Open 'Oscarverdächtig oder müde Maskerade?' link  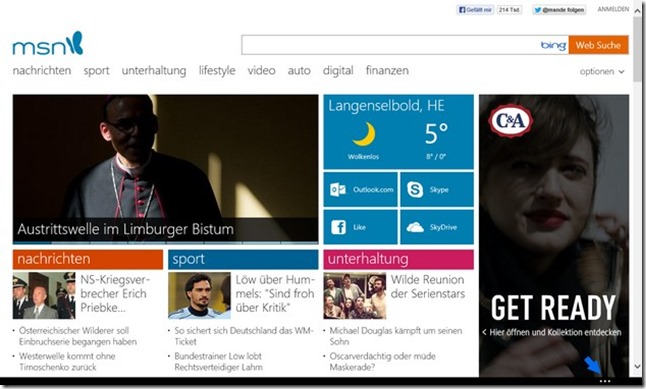tap(382, 361)
